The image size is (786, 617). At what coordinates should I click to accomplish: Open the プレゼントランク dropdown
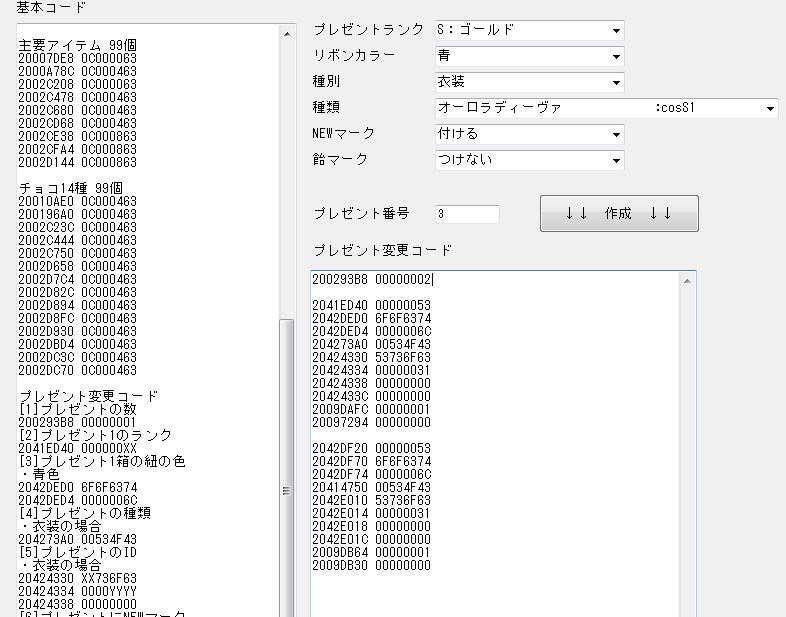coord(529,30)
